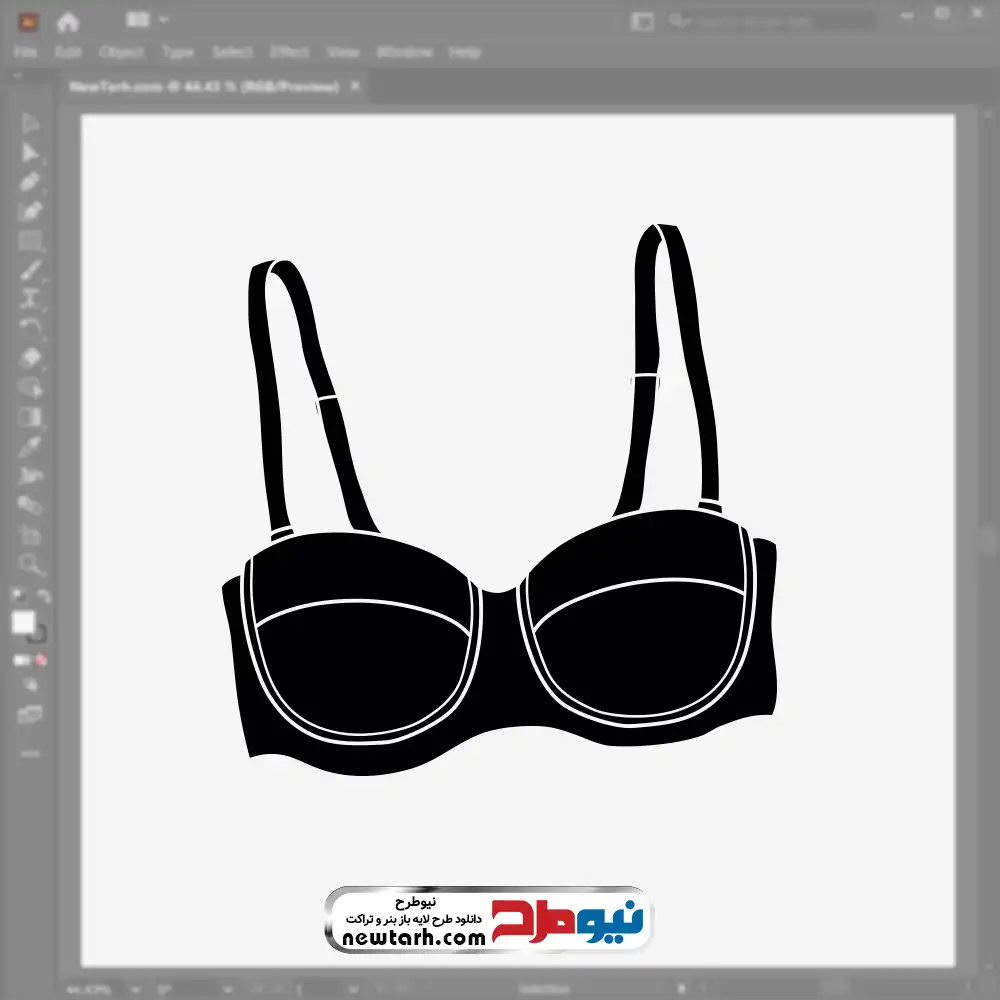Image resolution: width=1000 pixels, height=1000 pixels.
Task: Open the Effect menu
Action: tap(289, 52)
